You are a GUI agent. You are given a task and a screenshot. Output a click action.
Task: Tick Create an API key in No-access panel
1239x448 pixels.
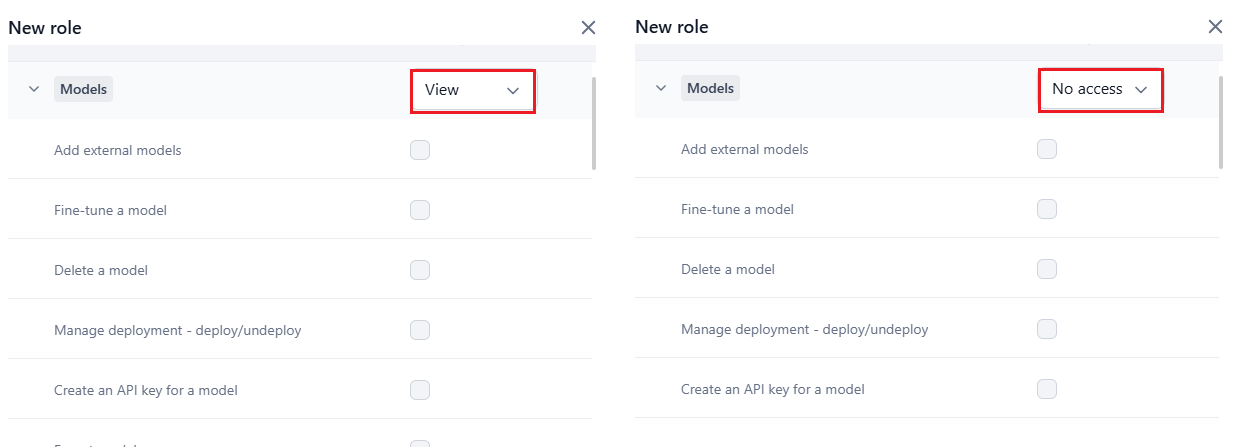1047,389
